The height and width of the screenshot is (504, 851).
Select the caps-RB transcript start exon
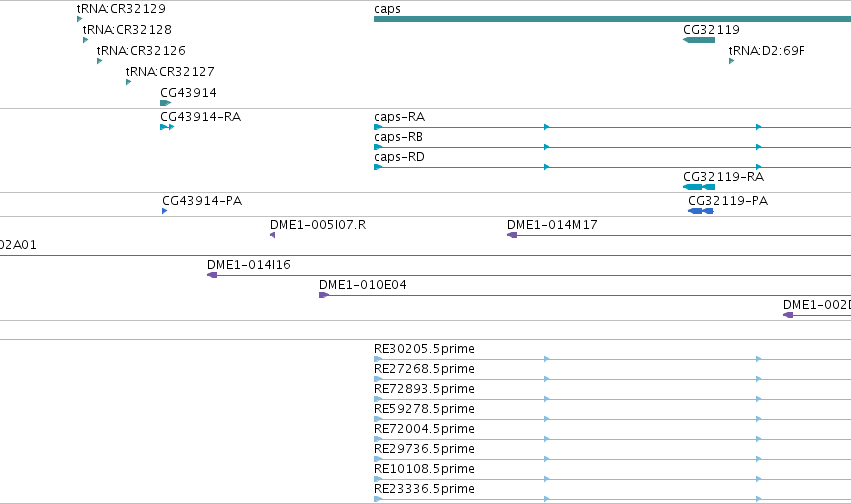click(378, 147)
